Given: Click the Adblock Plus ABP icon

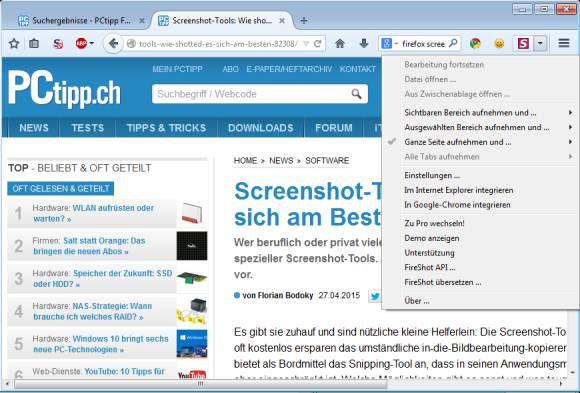Looking at the screenshot, I should pos(81,44).
